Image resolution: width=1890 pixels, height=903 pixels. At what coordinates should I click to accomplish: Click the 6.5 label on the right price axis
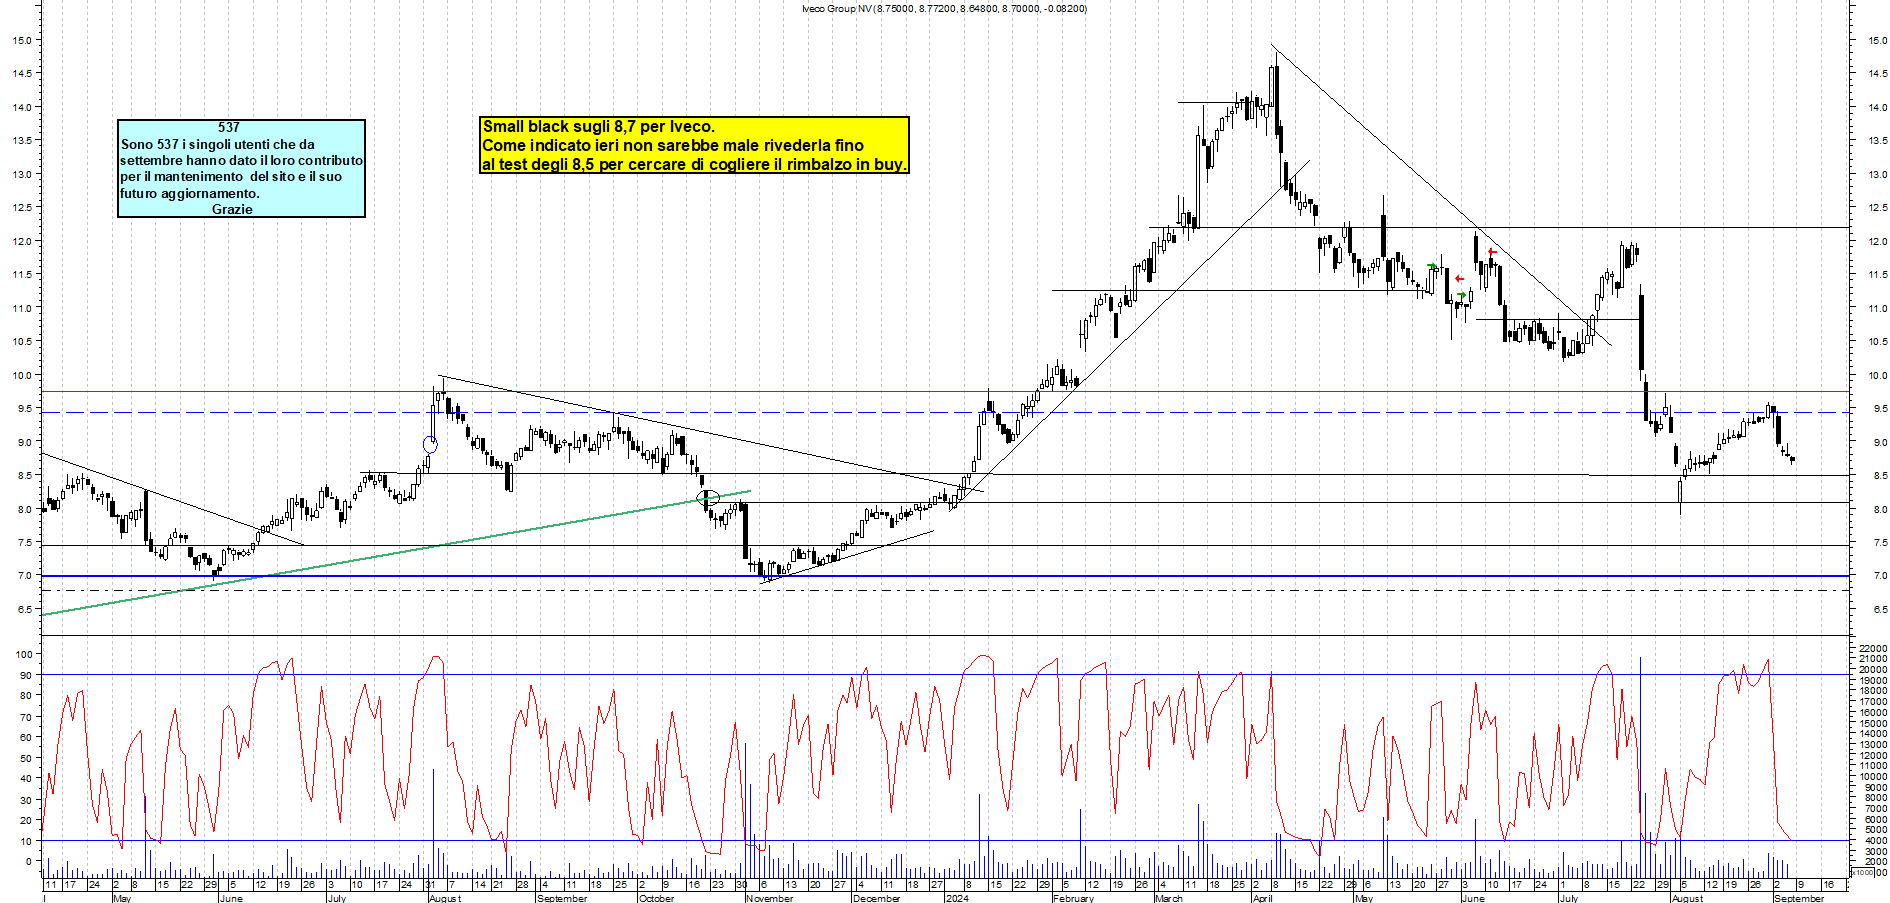point(1880,609)
